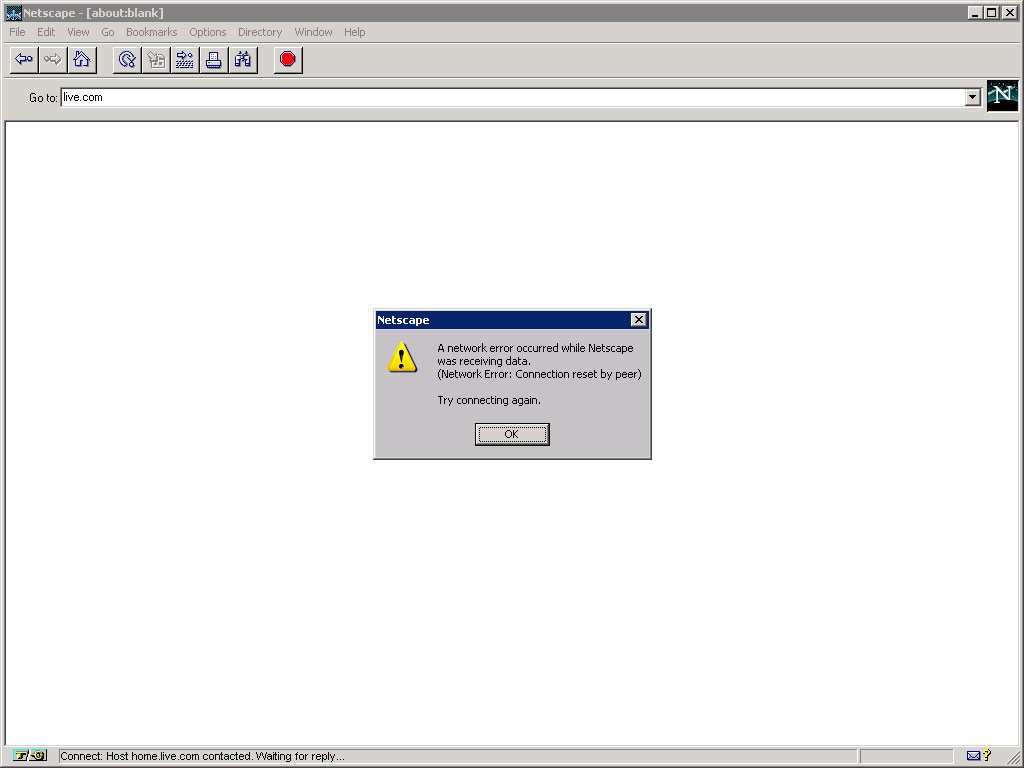Click the Open Location toolbar icon

185,60
